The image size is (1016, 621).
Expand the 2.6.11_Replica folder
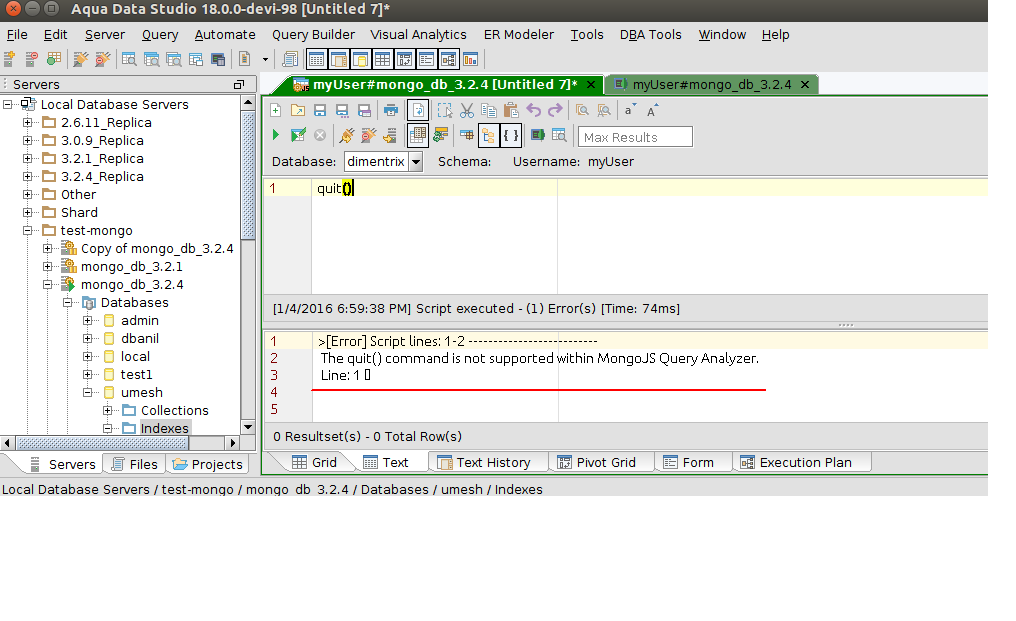tap(27, 123)
